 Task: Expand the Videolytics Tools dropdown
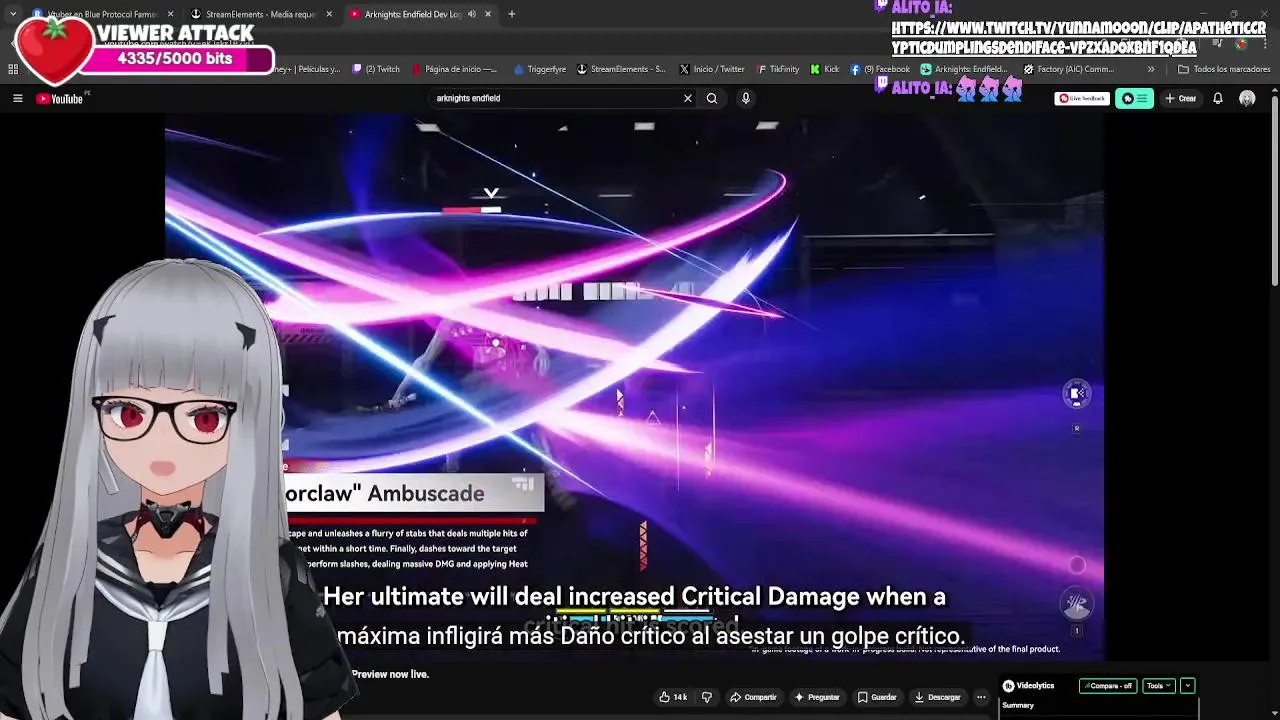tap(1159, 686)
